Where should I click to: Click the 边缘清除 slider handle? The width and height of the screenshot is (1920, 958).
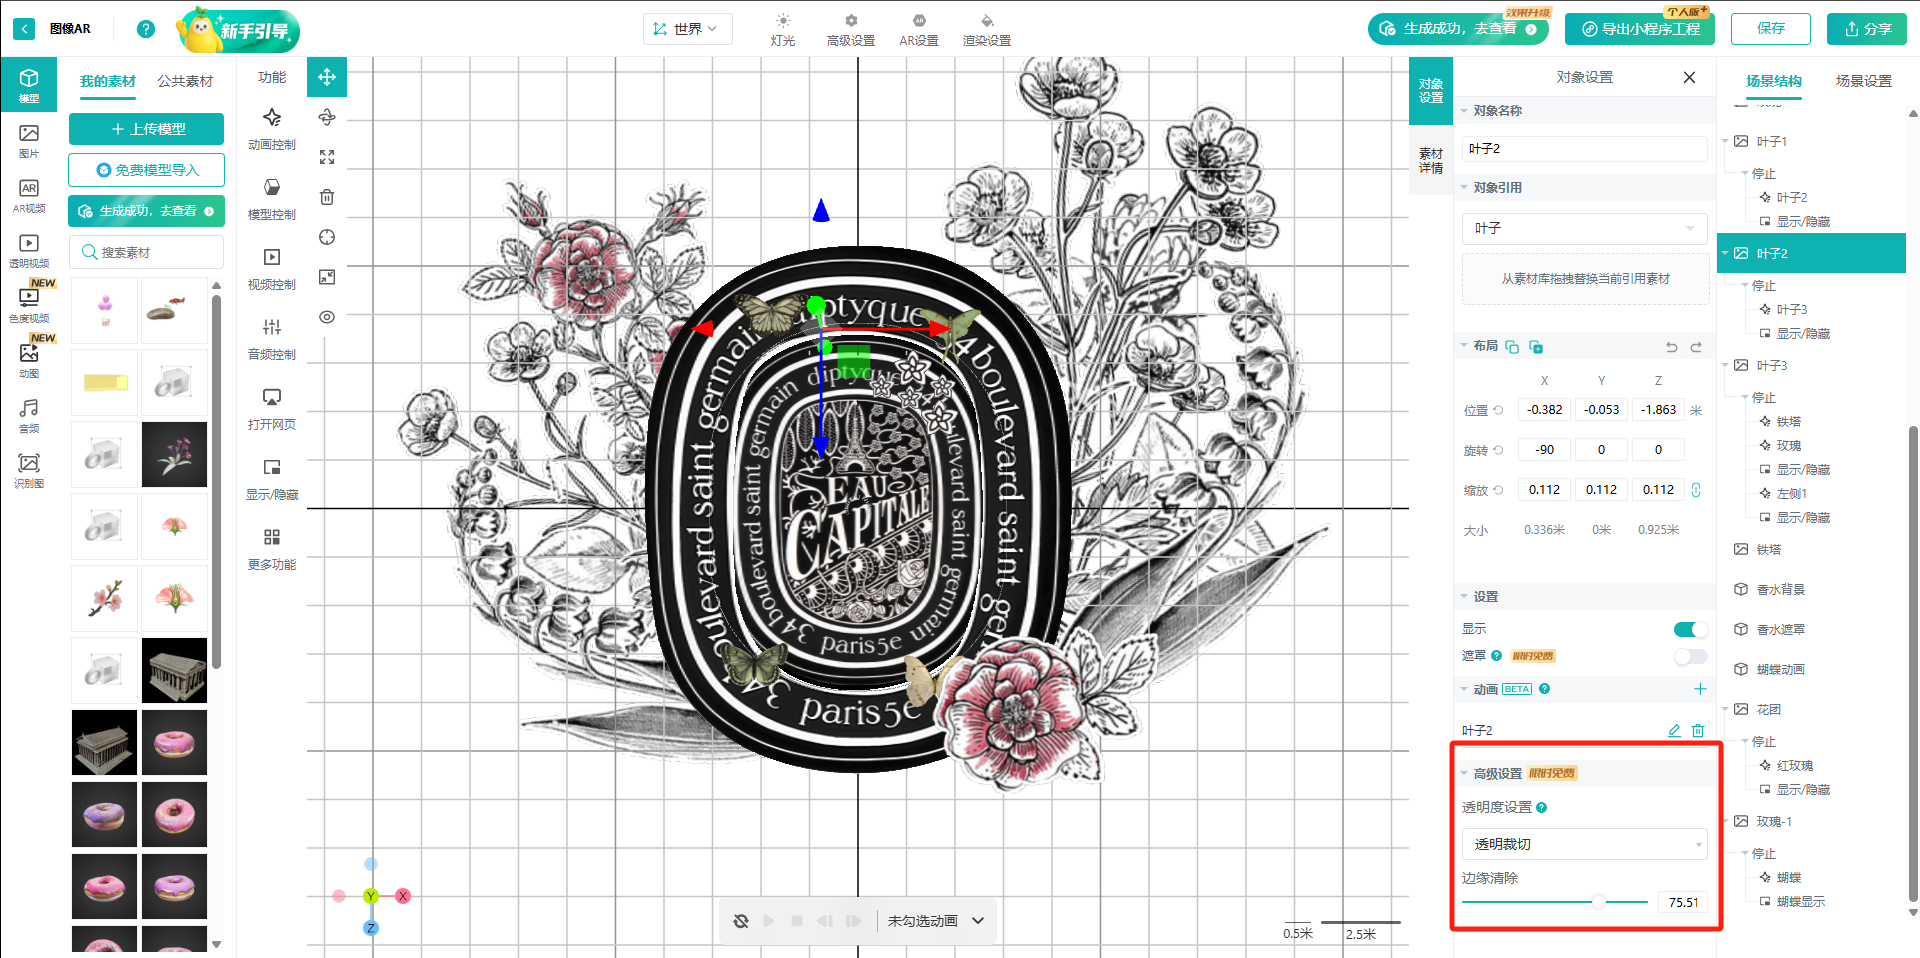[1599, 902]
